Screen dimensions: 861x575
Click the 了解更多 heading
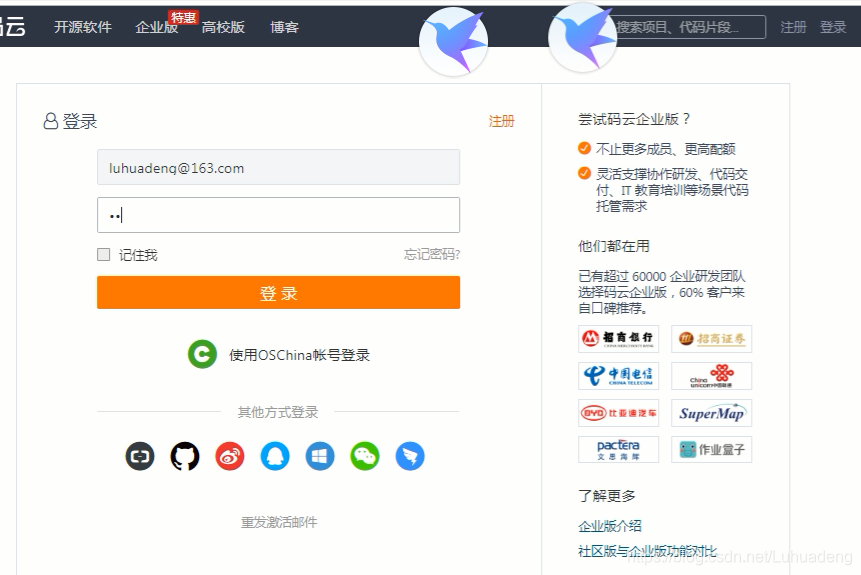(607, 496)
